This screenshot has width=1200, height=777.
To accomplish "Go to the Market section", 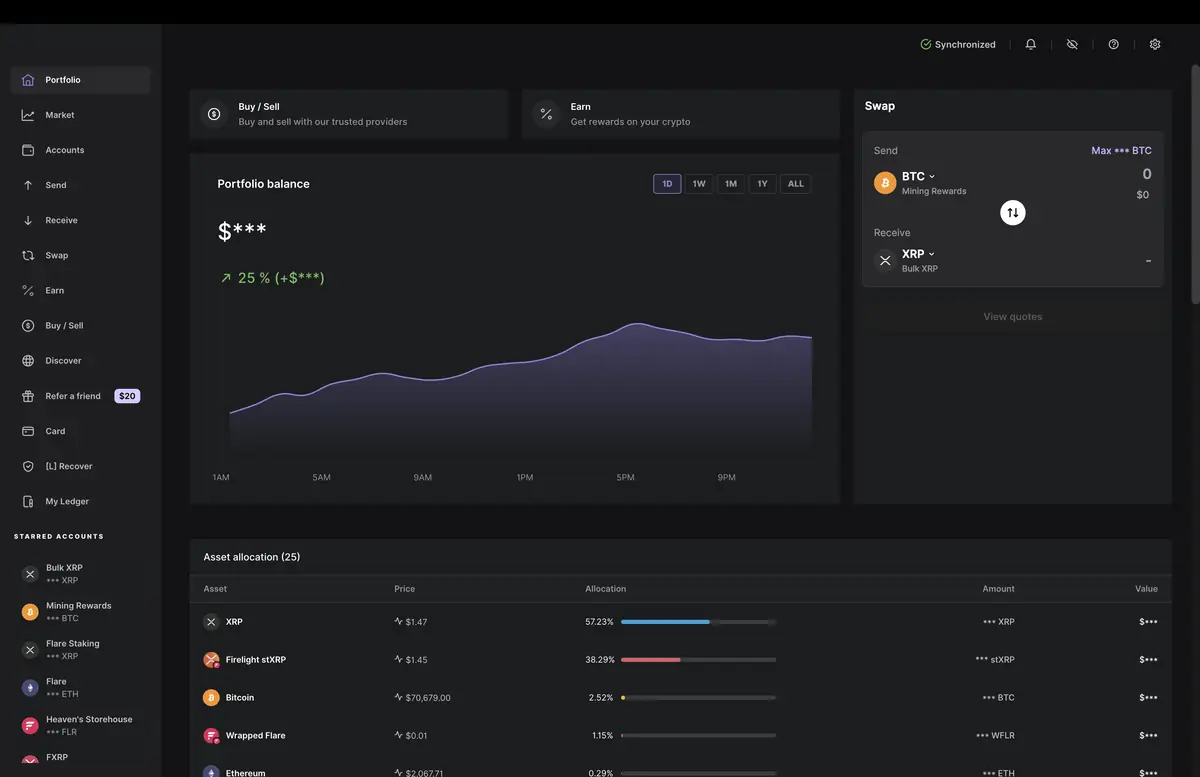I will point(59,114).
